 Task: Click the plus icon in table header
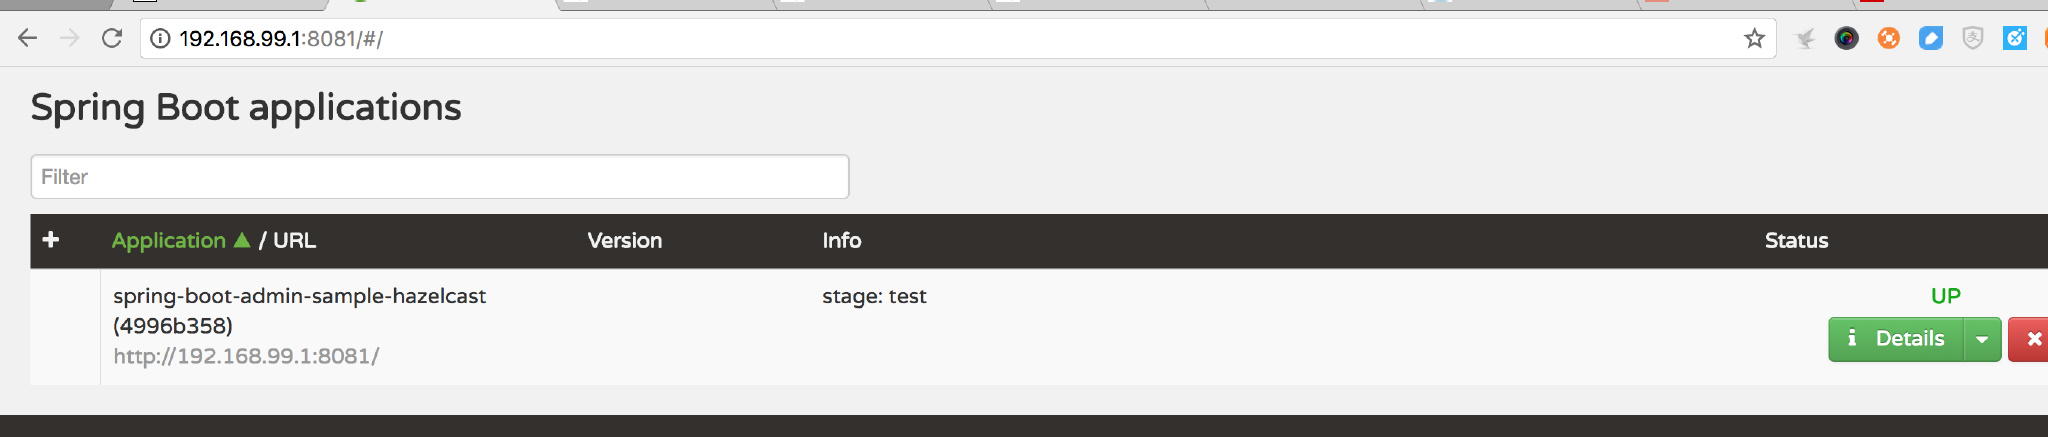[x=51, y=240]
